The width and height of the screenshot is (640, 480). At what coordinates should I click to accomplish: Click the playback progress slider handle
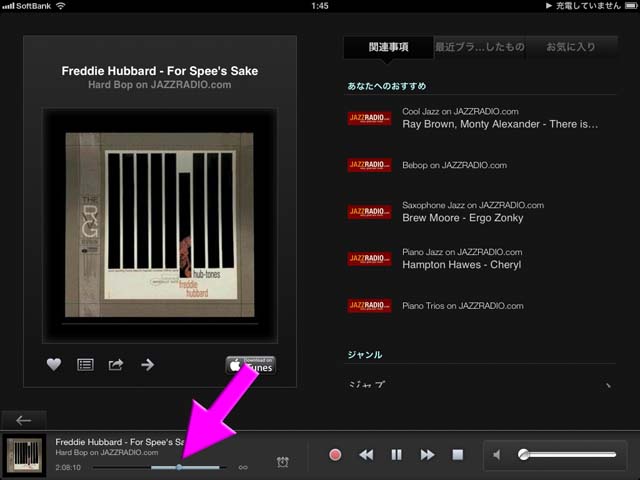(x=179, y=467)
